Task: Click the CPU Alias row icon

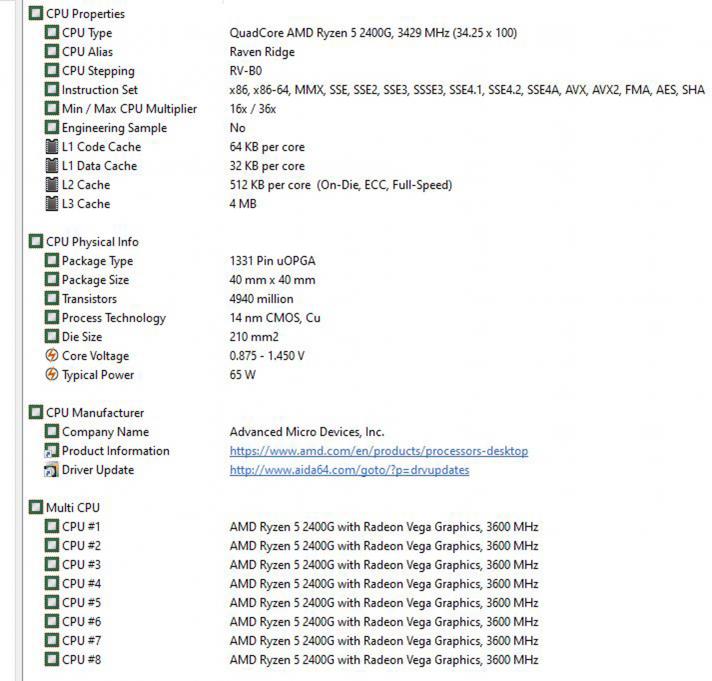Action: 52,51
